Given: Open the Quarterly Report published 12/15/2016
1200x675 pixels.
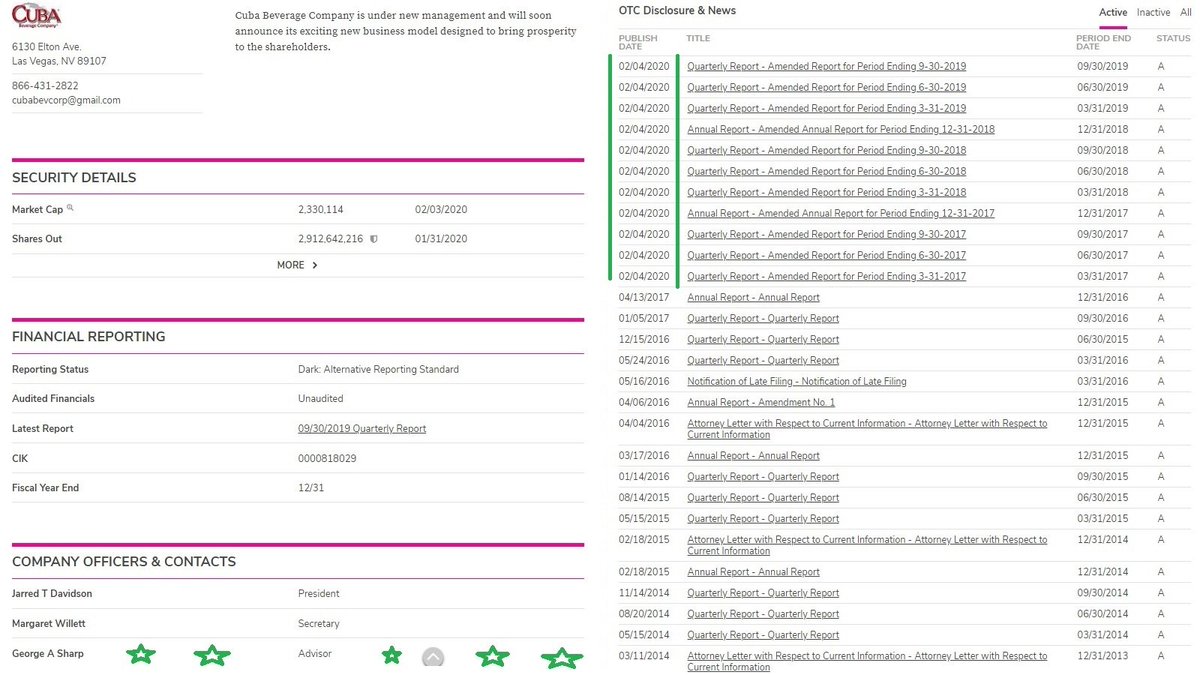Looking at the screenshot, I should pyautogui.click(x=763, y=339).
